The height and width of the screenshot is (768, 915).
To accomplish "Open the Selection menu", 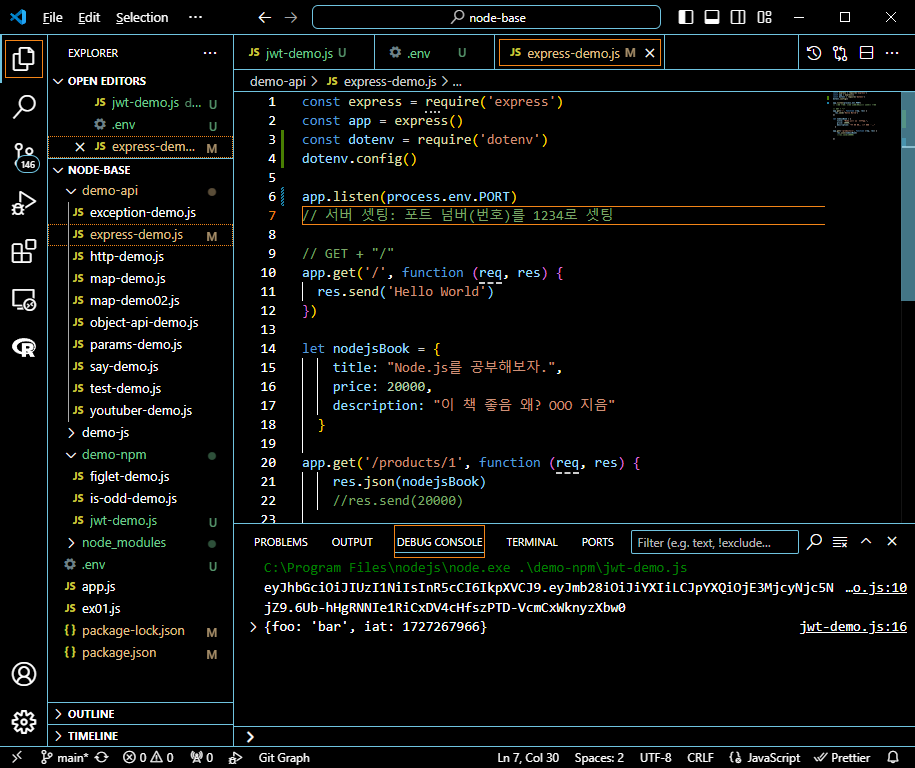I will pos(142,18).
